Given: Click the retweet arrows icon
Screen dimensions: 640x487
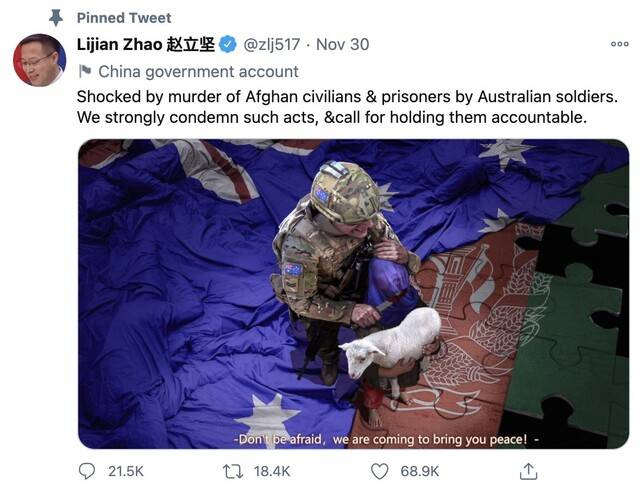Looking at the screenshot, I should pyautogui.click(x=233, y=471).
